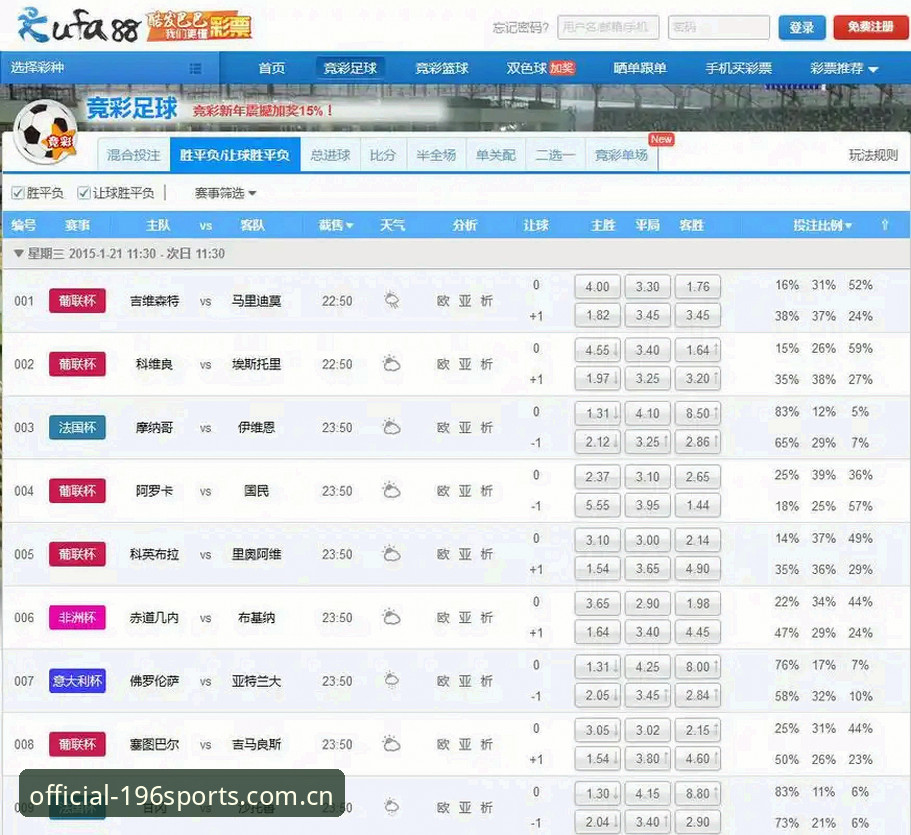Open the 选择彩种 selector

[109, 68]
